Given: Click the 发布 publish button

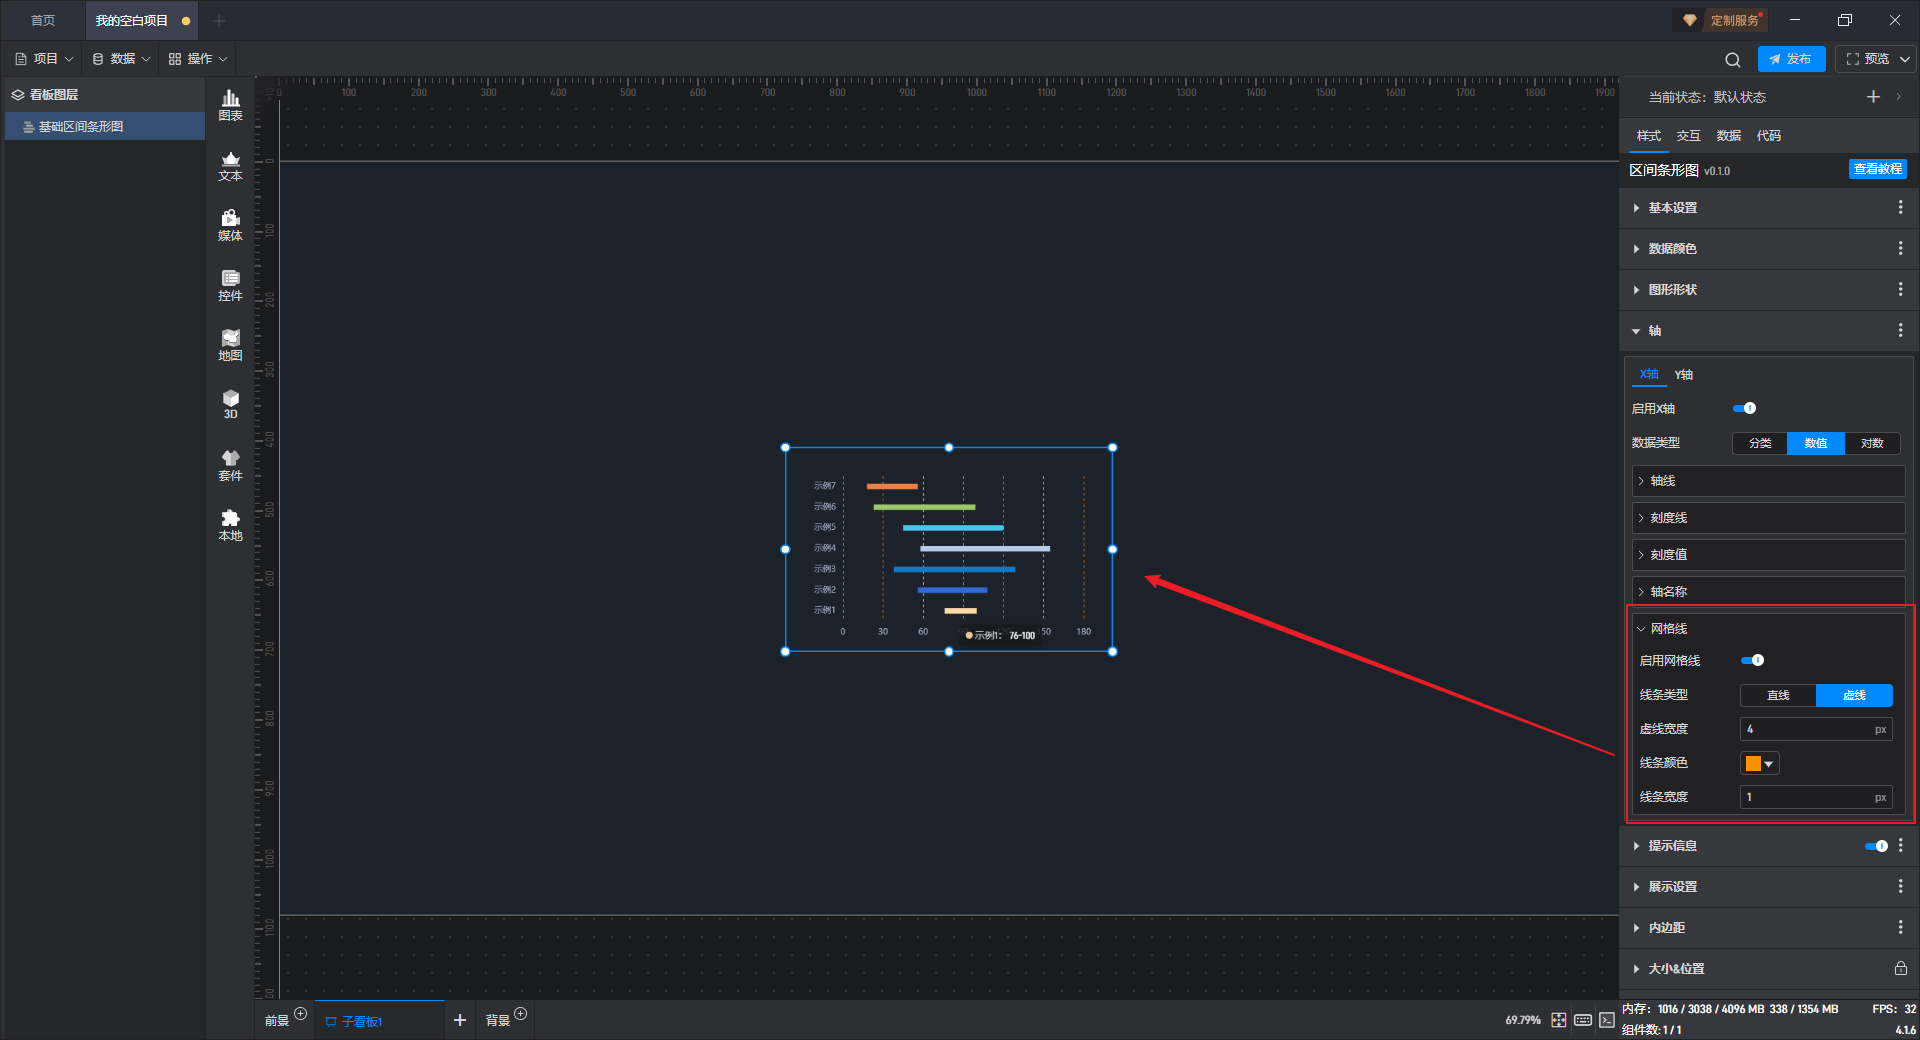Looking at the screenshot, I should tap(1791, 59).
